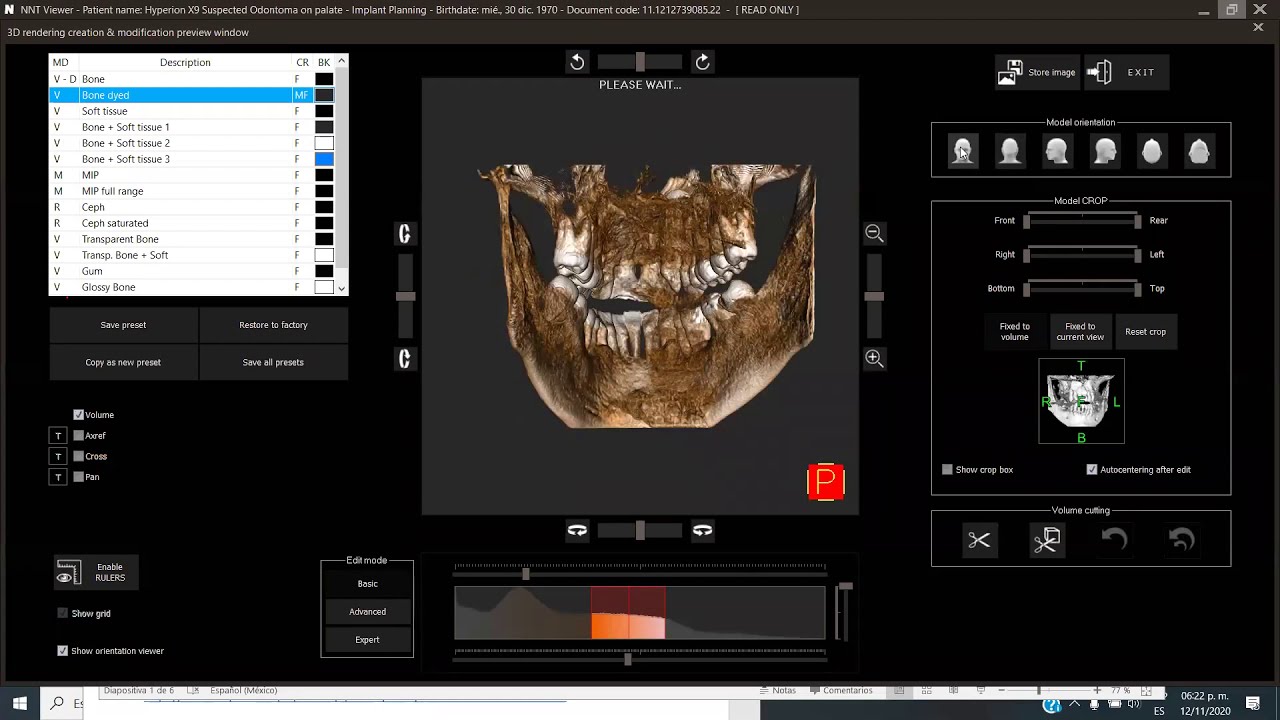
Task: Select the bottom-view head orientation icon
Action: coord(1199,151)
